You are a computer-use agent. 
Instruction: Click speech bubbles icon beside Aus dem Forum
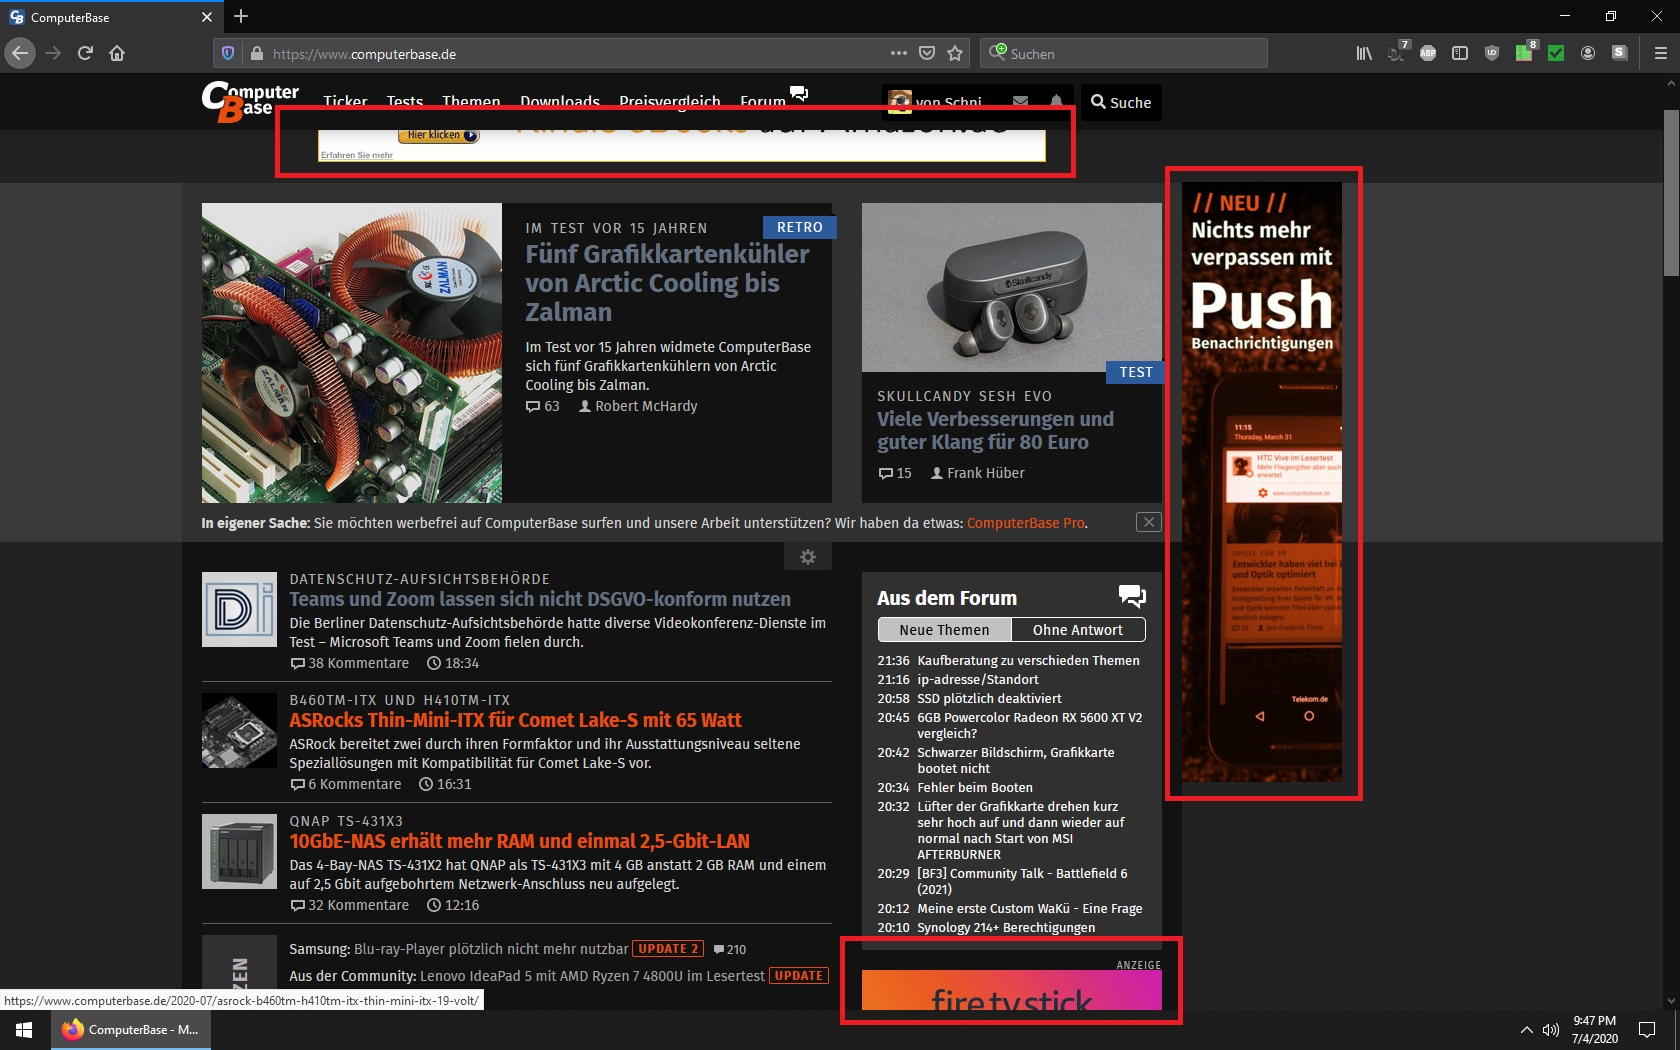[1132, 597]
